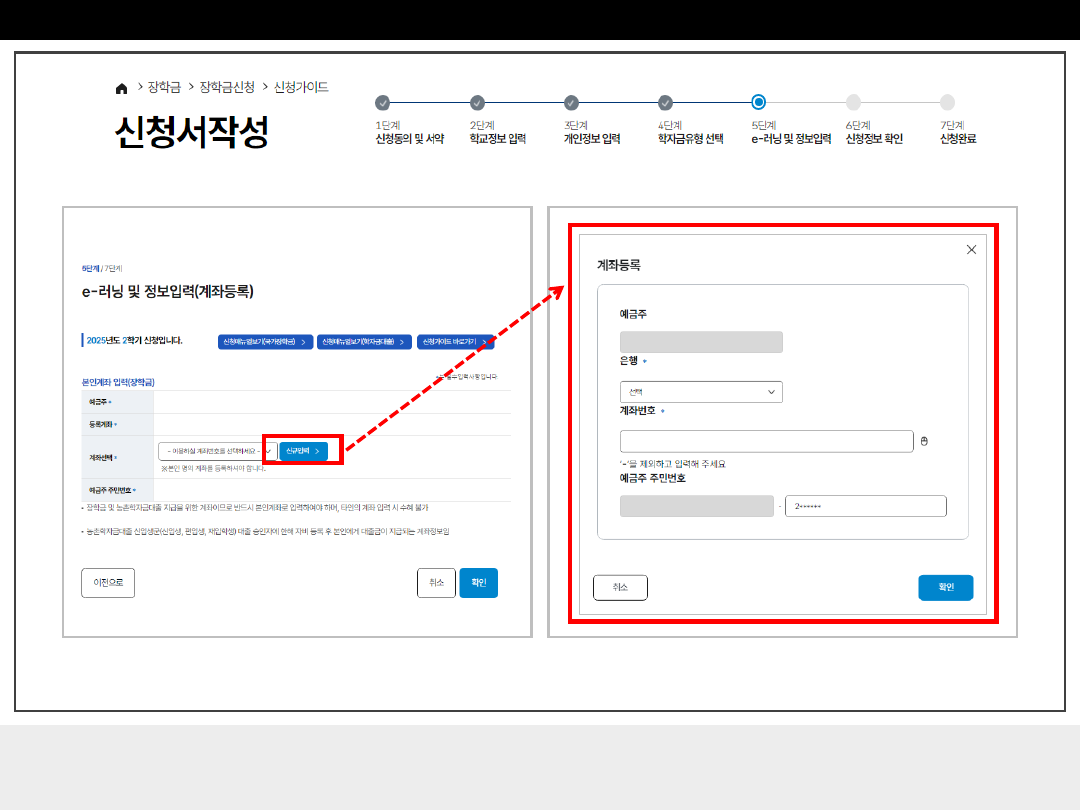Click the mouse keypad icon beside 계좌번호
Viewport: 1080px width, 810px height.
(924, 441)
